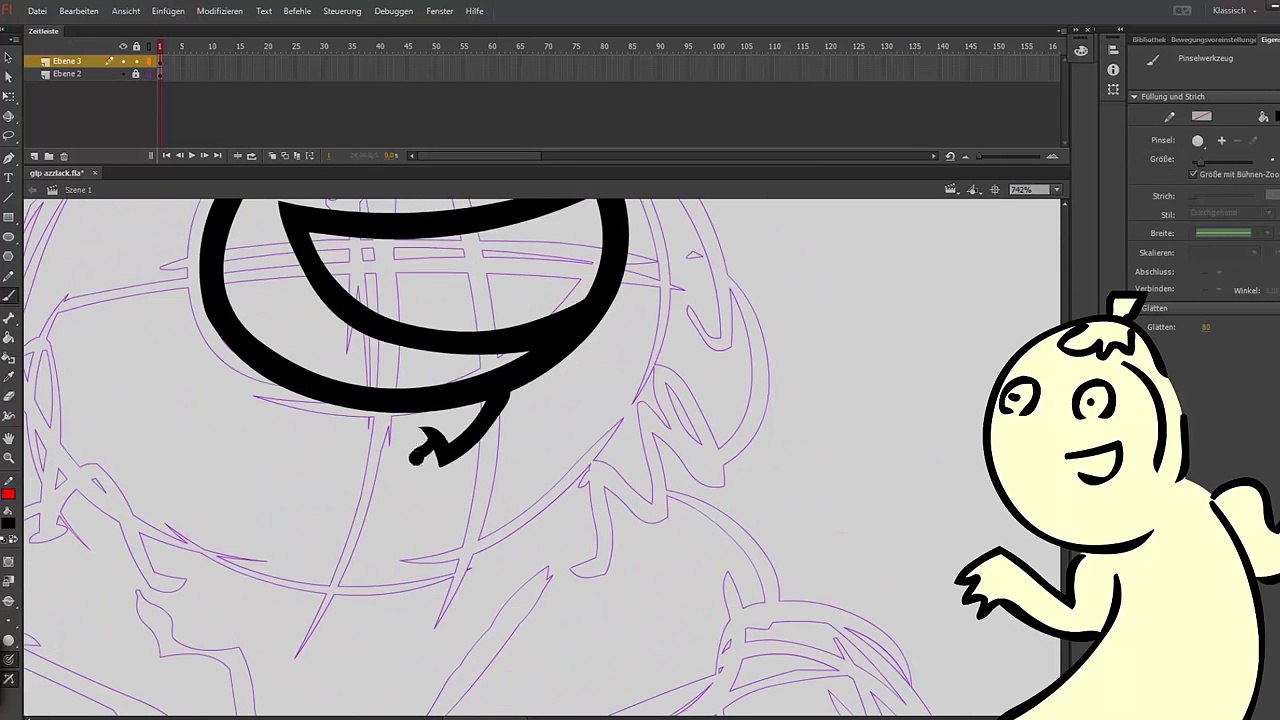Open the Transform panel icon
1280x720 pixels.
[1113, 90]
